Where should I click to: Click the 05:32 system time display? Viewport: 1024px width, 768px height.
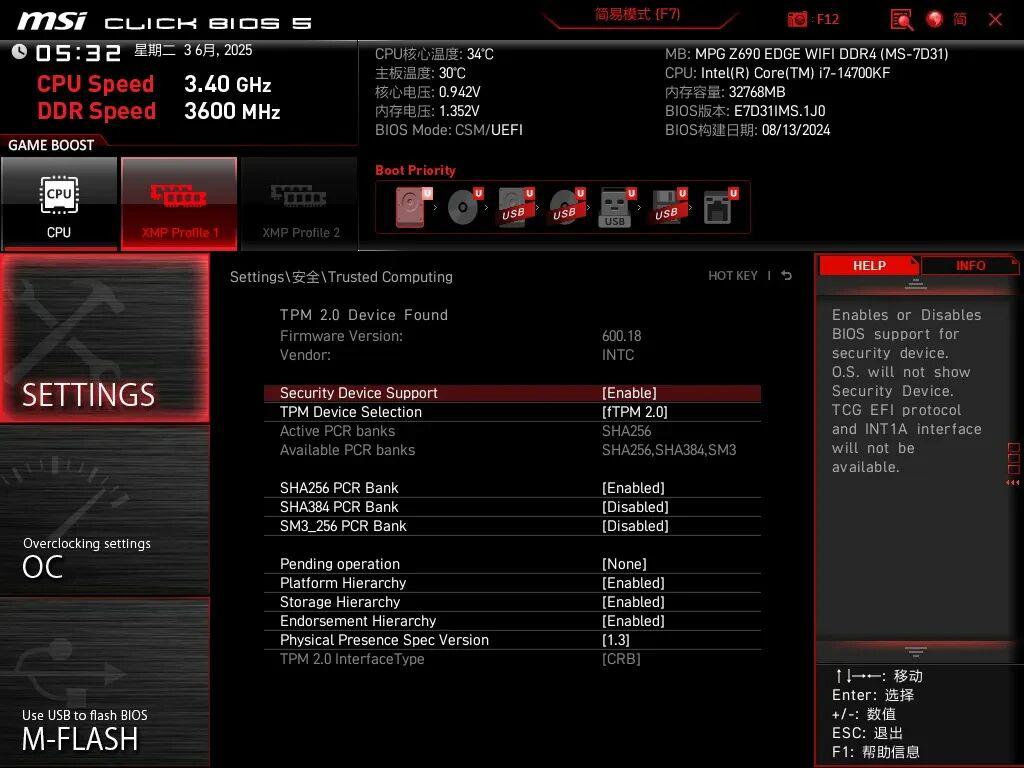[78, 53]
